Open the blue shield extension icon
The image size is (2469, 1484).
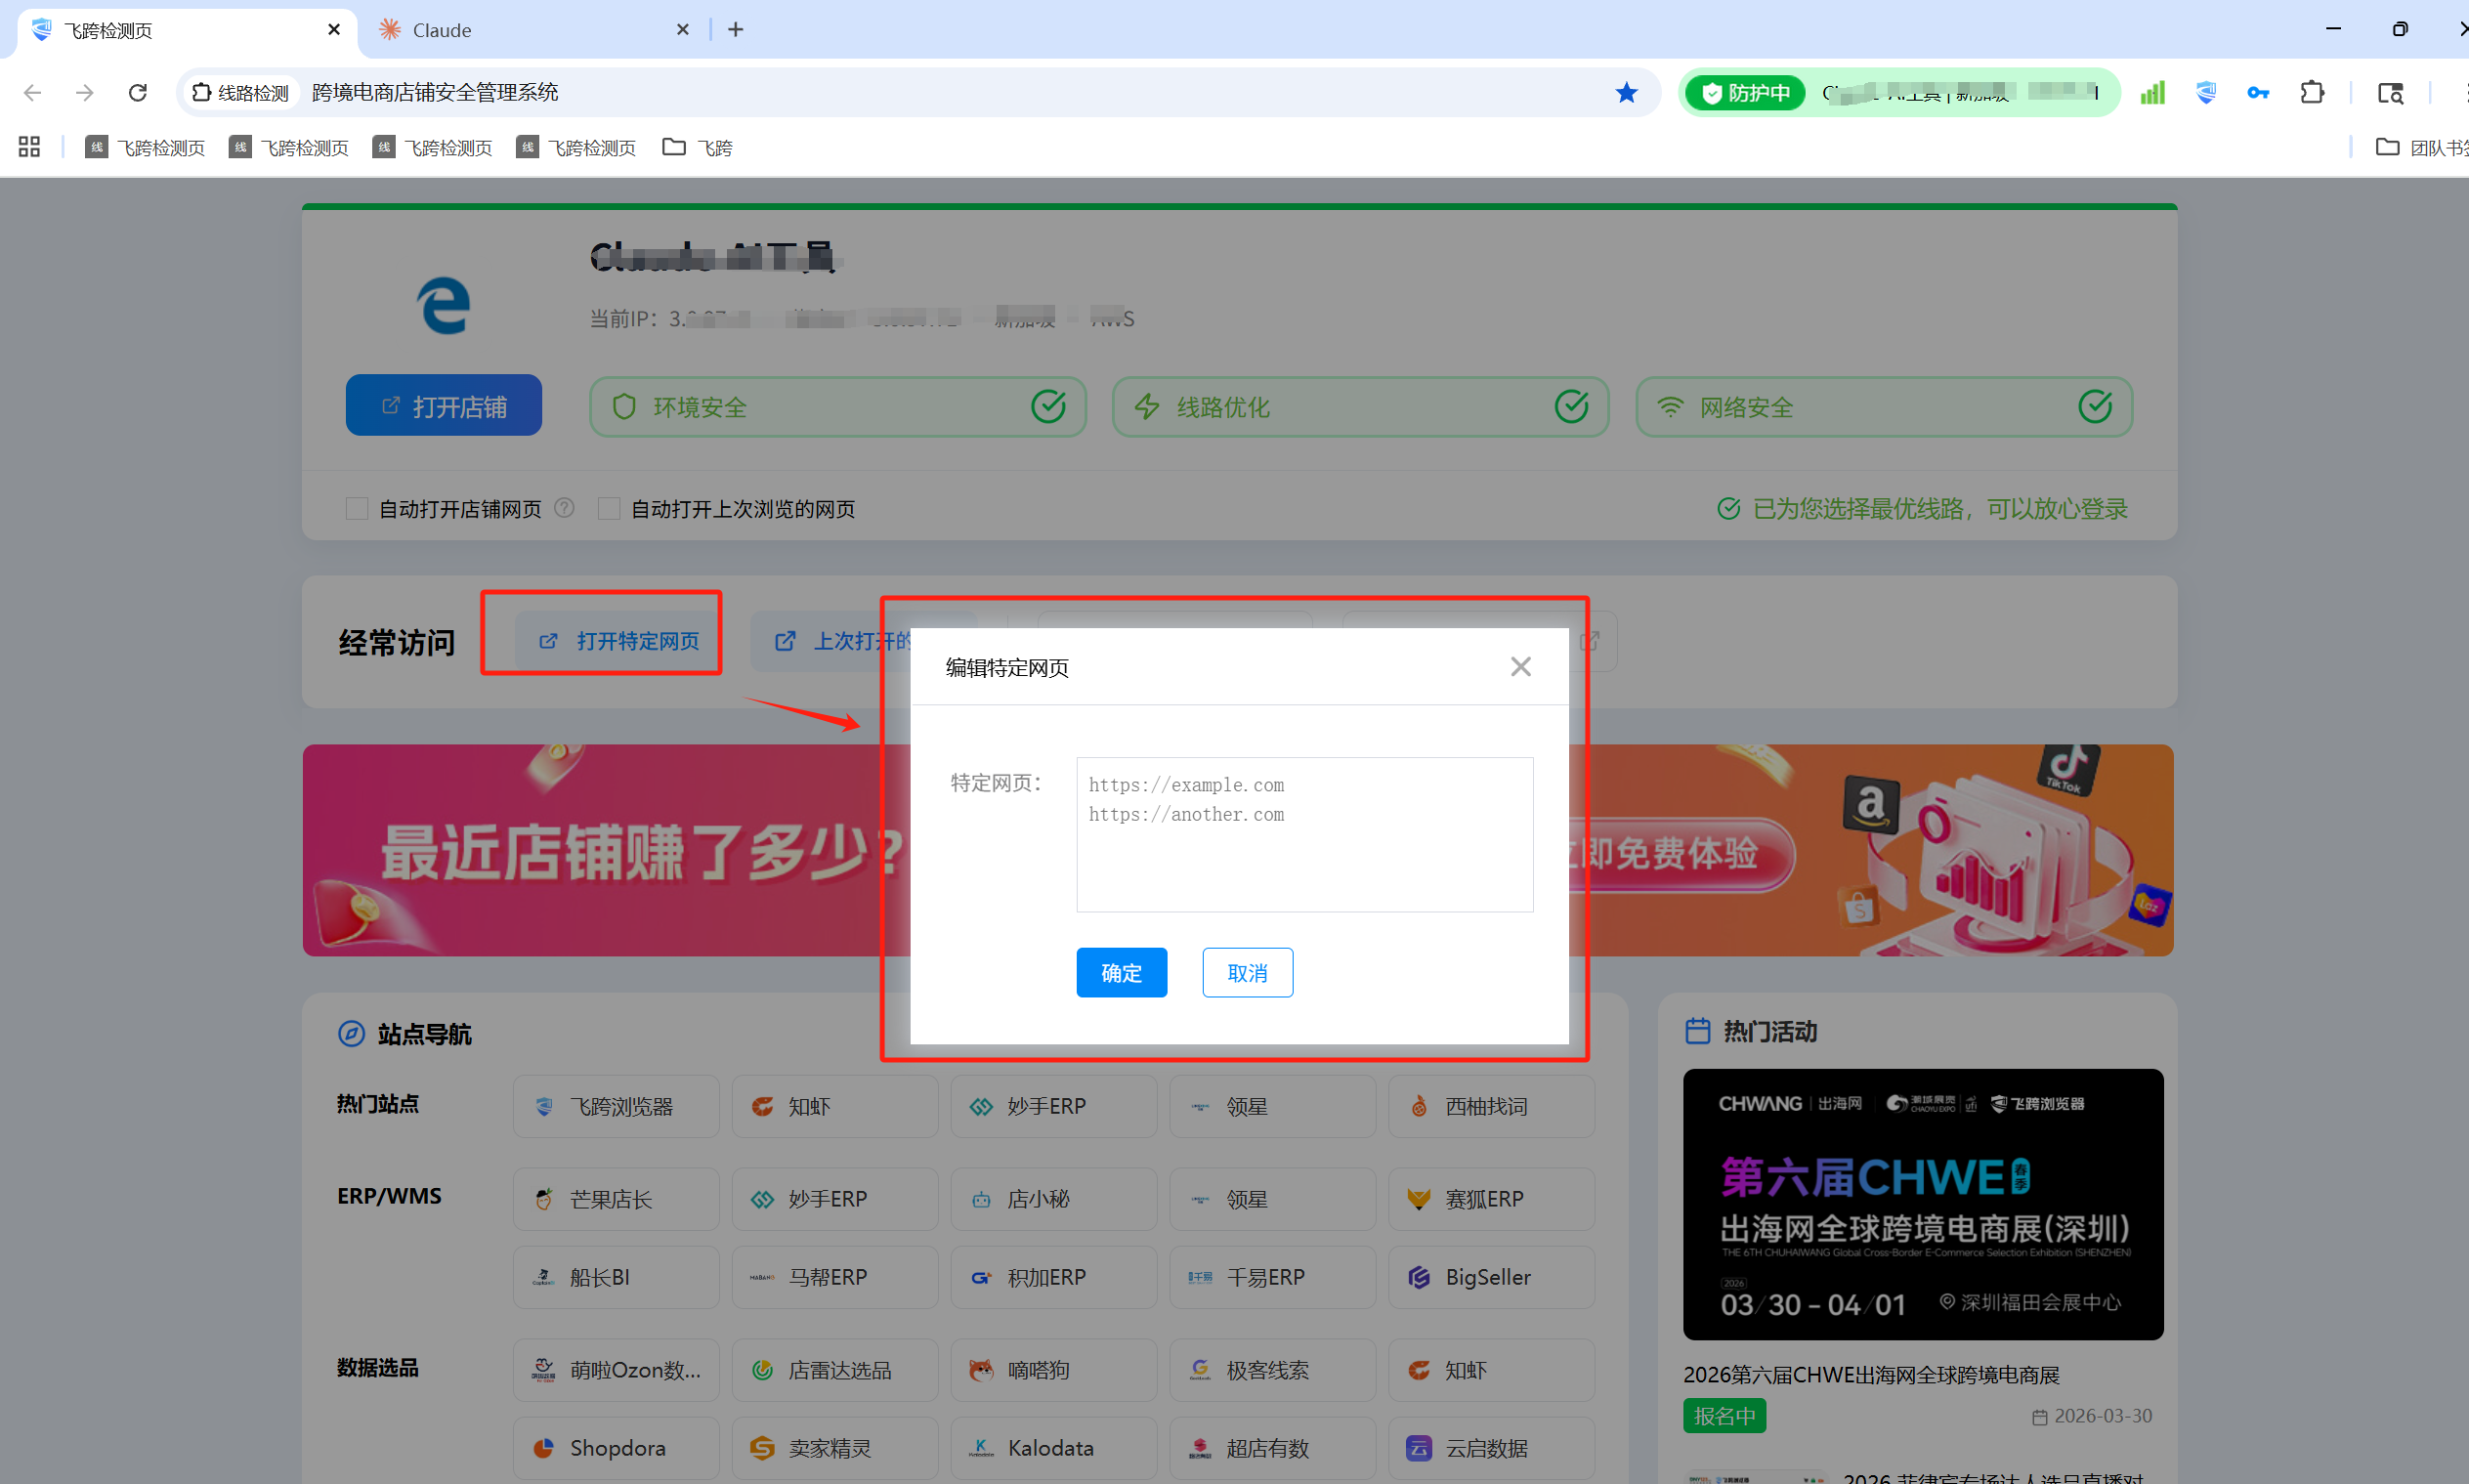pyautogui.click(x=2206, y=93)
